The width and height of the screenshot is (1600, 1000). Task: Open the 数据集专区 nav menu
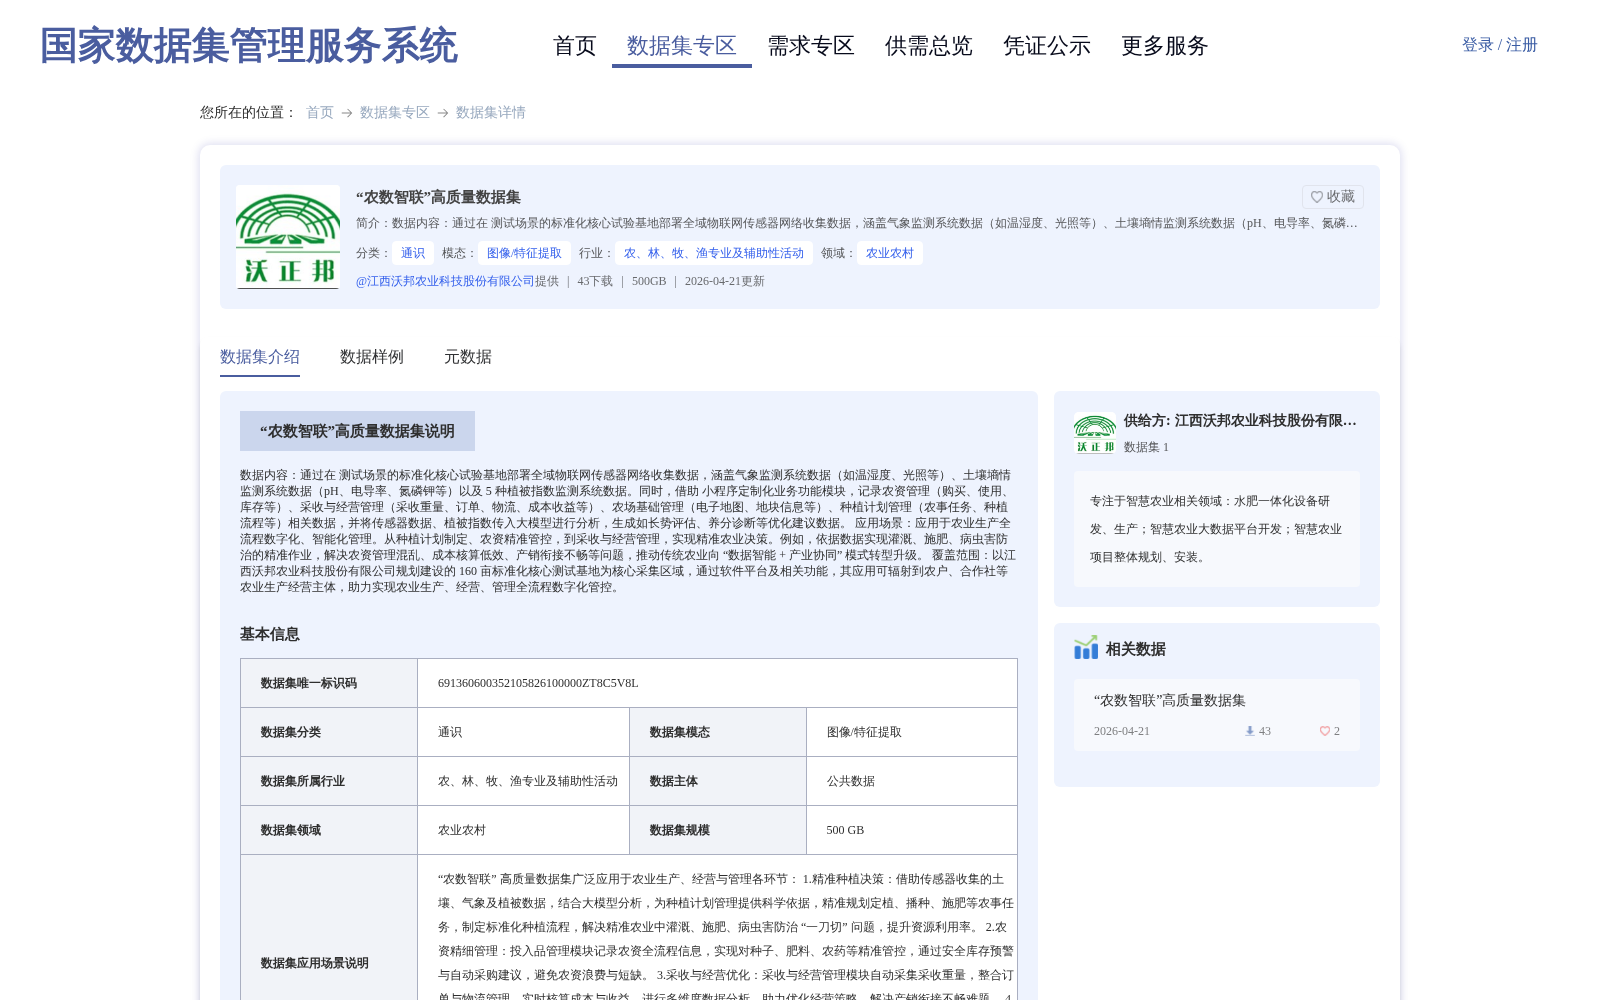682,46
